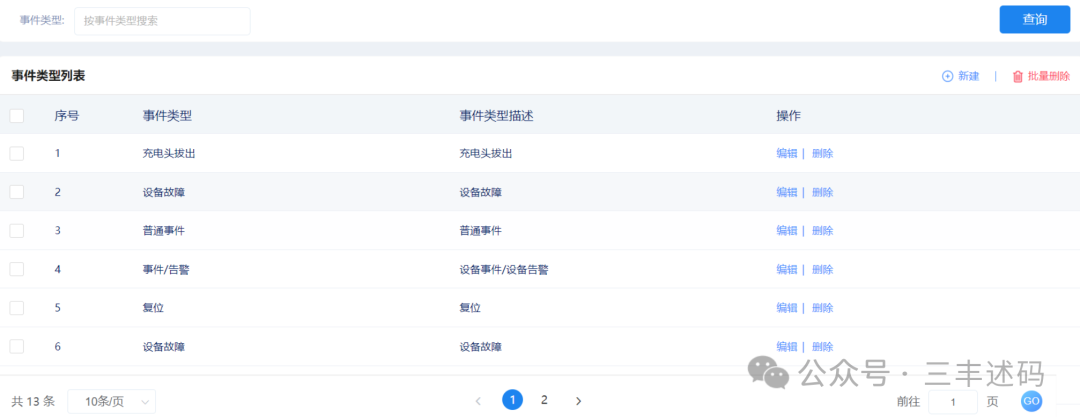Click the 事件类型列表 title
The image size is (1080, 417).
click(48, 77)
